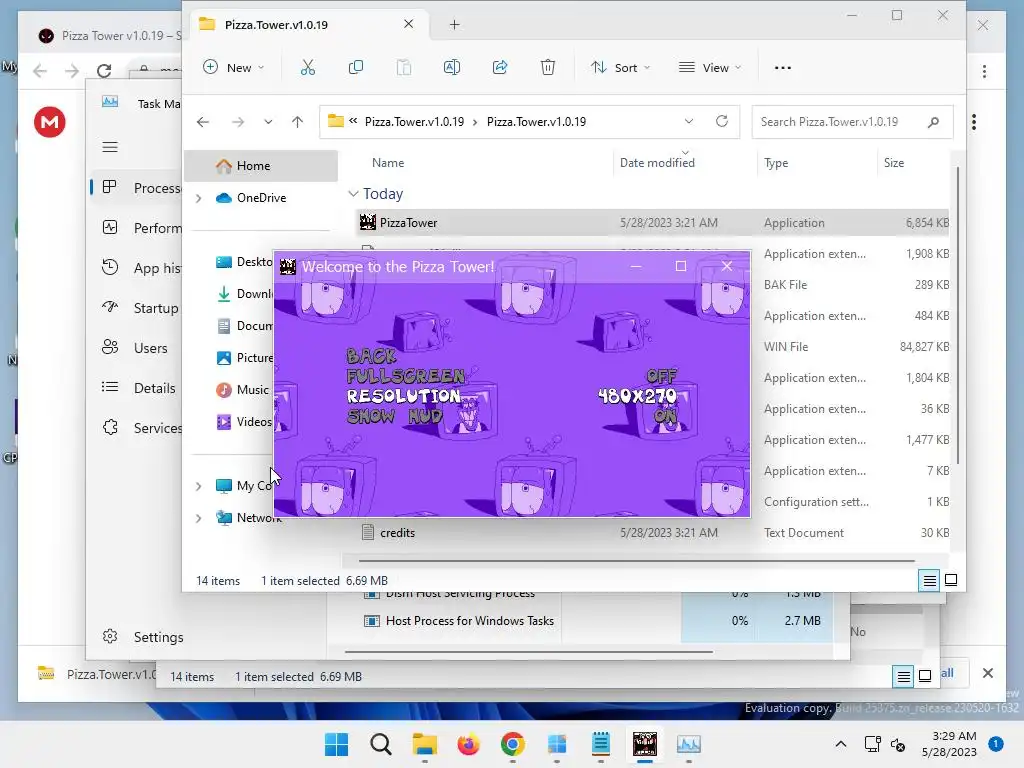
Task: Click the reload button in the browser window
Action: tap(104, 71)
